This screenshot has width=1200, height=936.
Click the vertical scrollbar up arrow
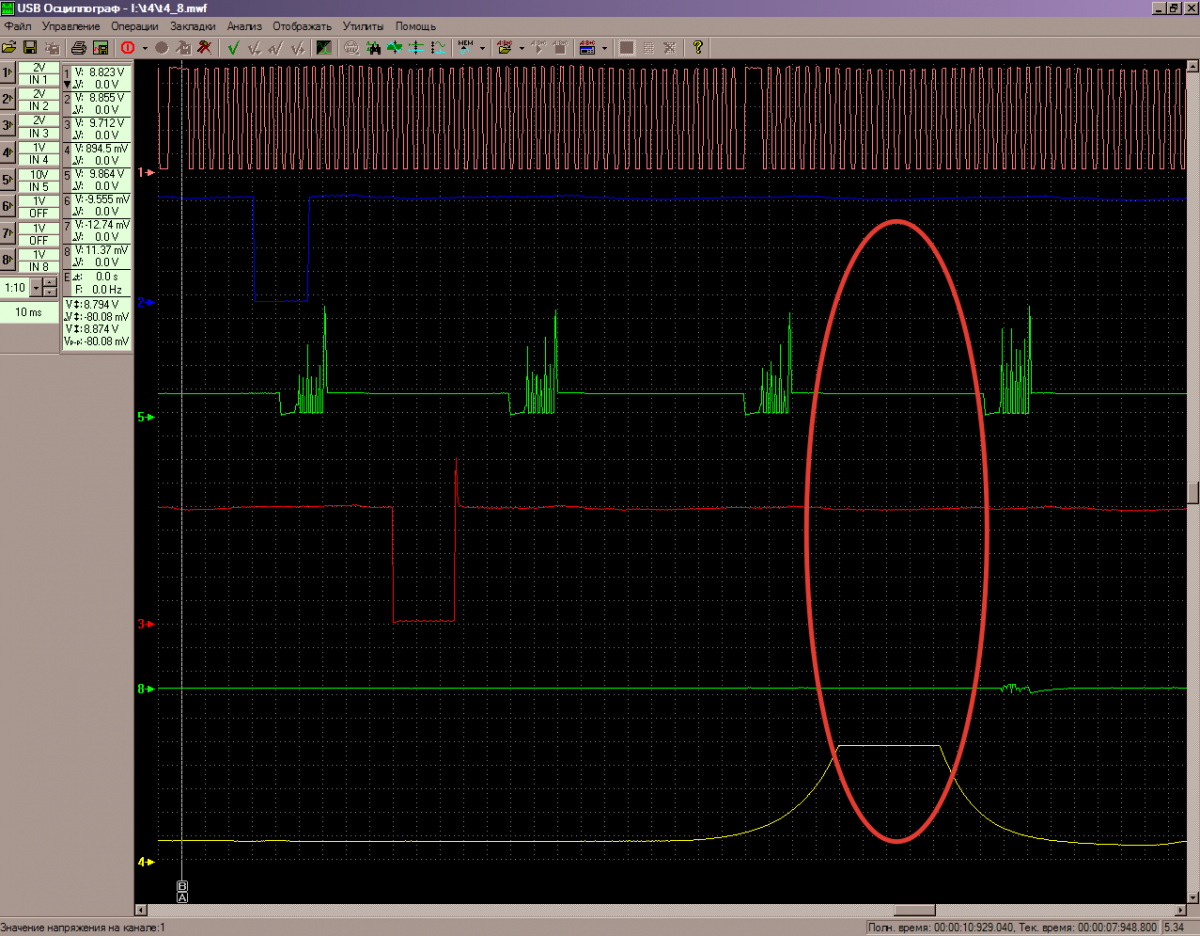pyautogui.click(x=1193, y=67)
